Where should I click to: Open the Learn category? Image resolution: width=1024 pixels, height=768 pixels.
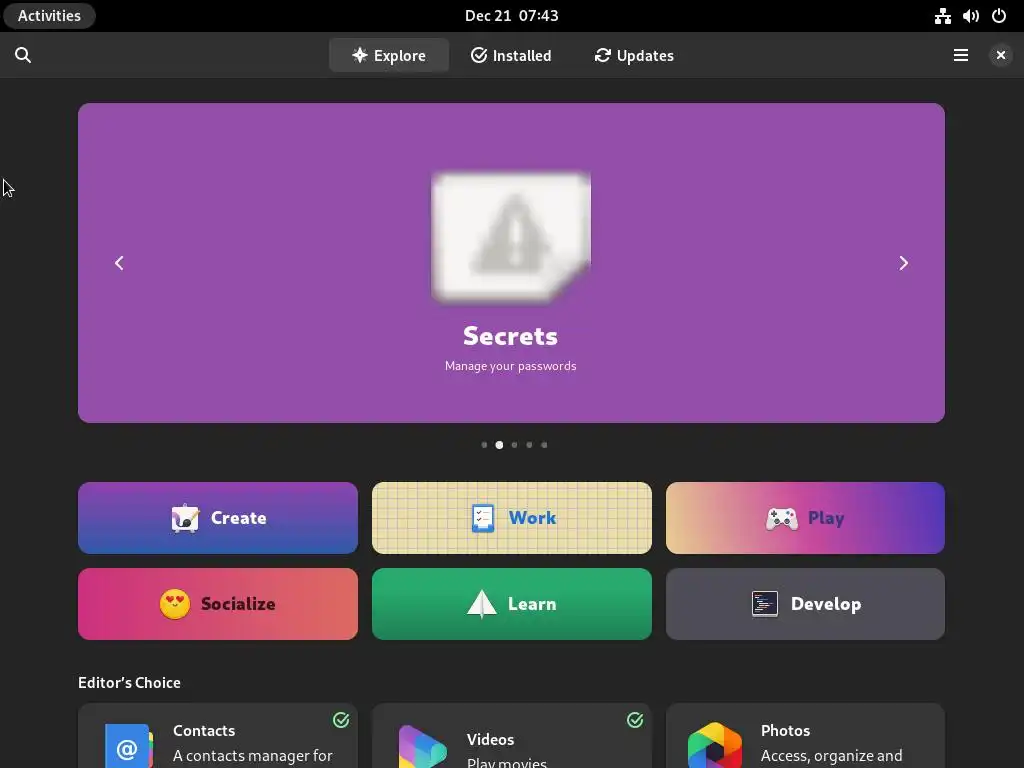(511, 604)
